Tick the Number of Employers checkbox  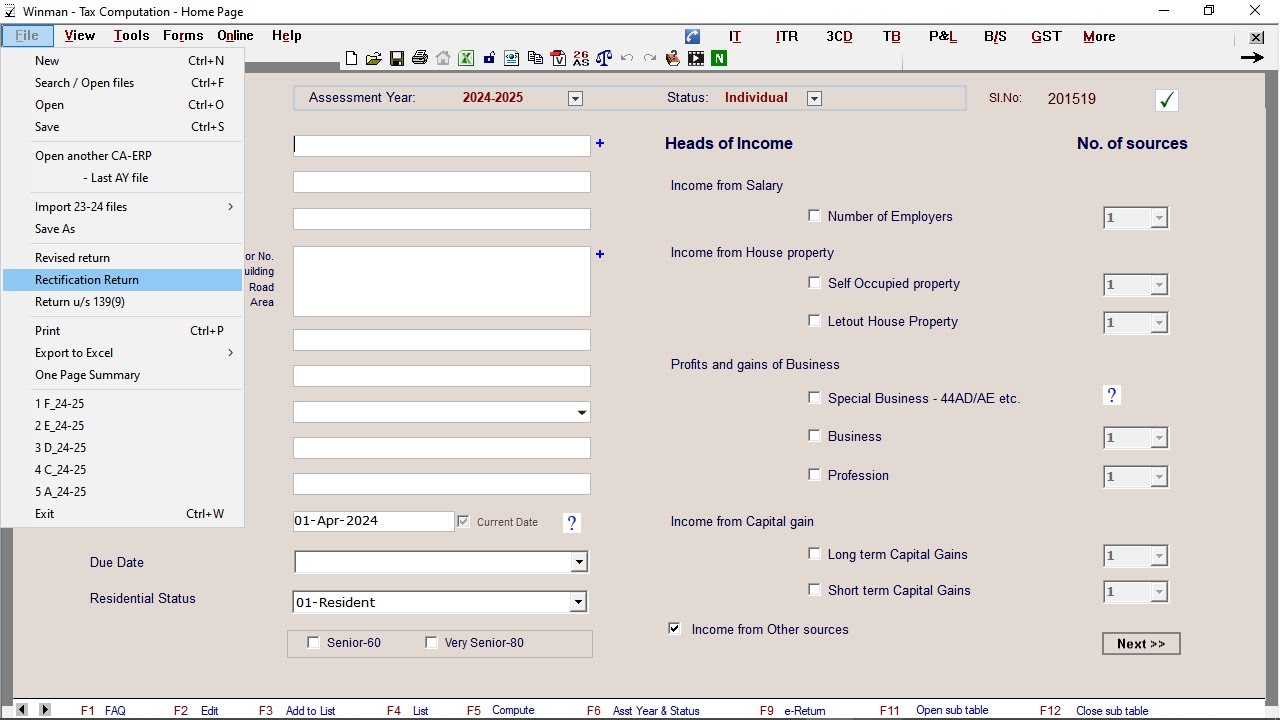point(814,215)
